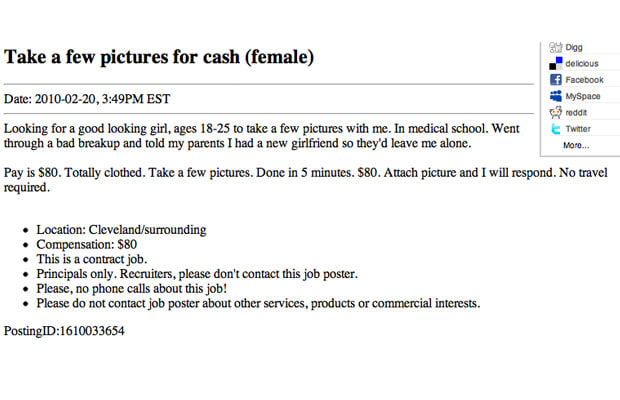Open the Twitter text link
Image resolution: width=620 pixels, height=400 pixels.
[578, 129]
